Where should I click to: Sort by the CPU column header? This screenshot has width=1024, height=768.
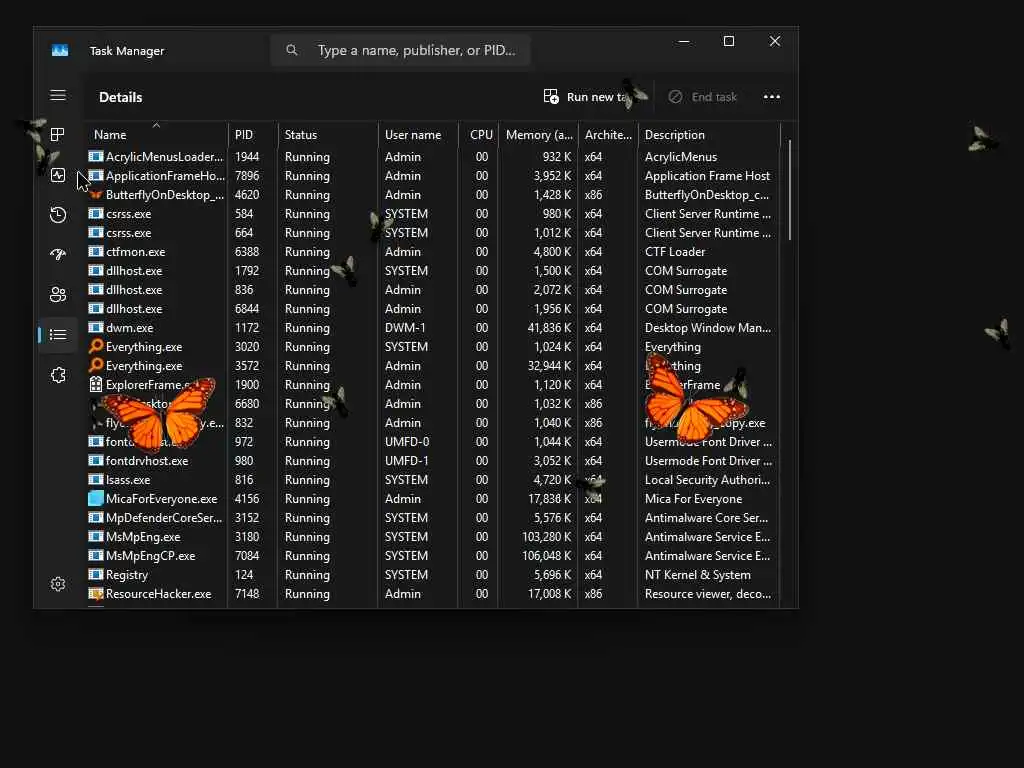[x=479, y=135]
